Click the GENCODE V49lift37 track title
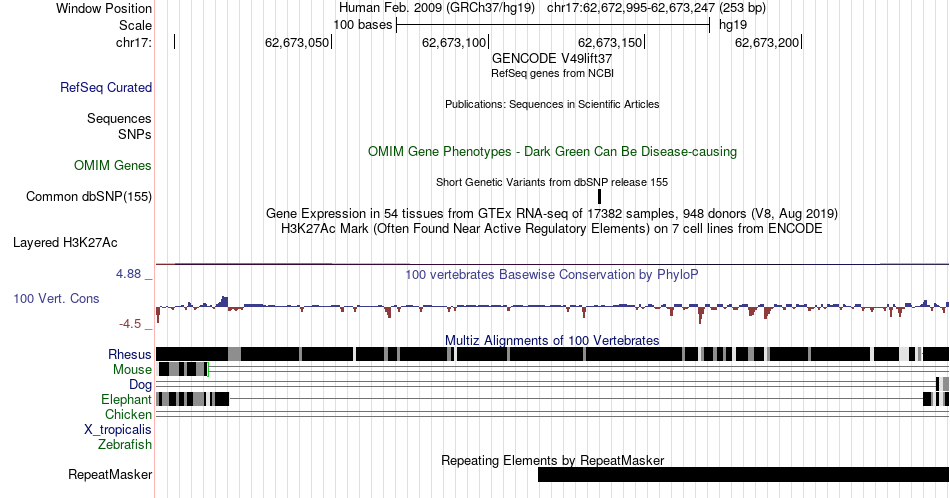 [552, 59]
